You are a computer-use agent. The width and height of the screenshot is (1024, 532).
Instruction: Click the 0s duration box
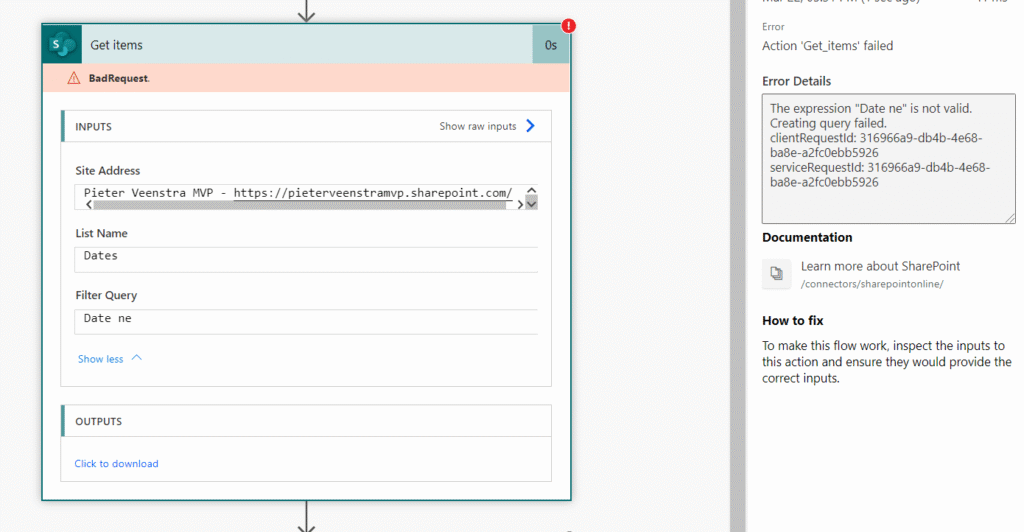click(x=551, y=44)
